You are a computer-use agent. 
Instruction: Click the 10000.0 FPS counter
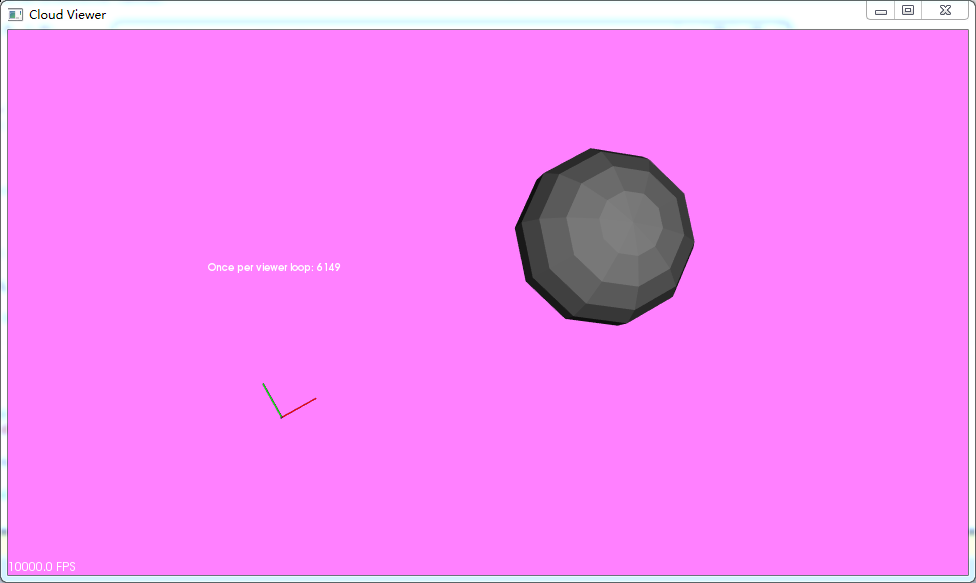point(42,567)
